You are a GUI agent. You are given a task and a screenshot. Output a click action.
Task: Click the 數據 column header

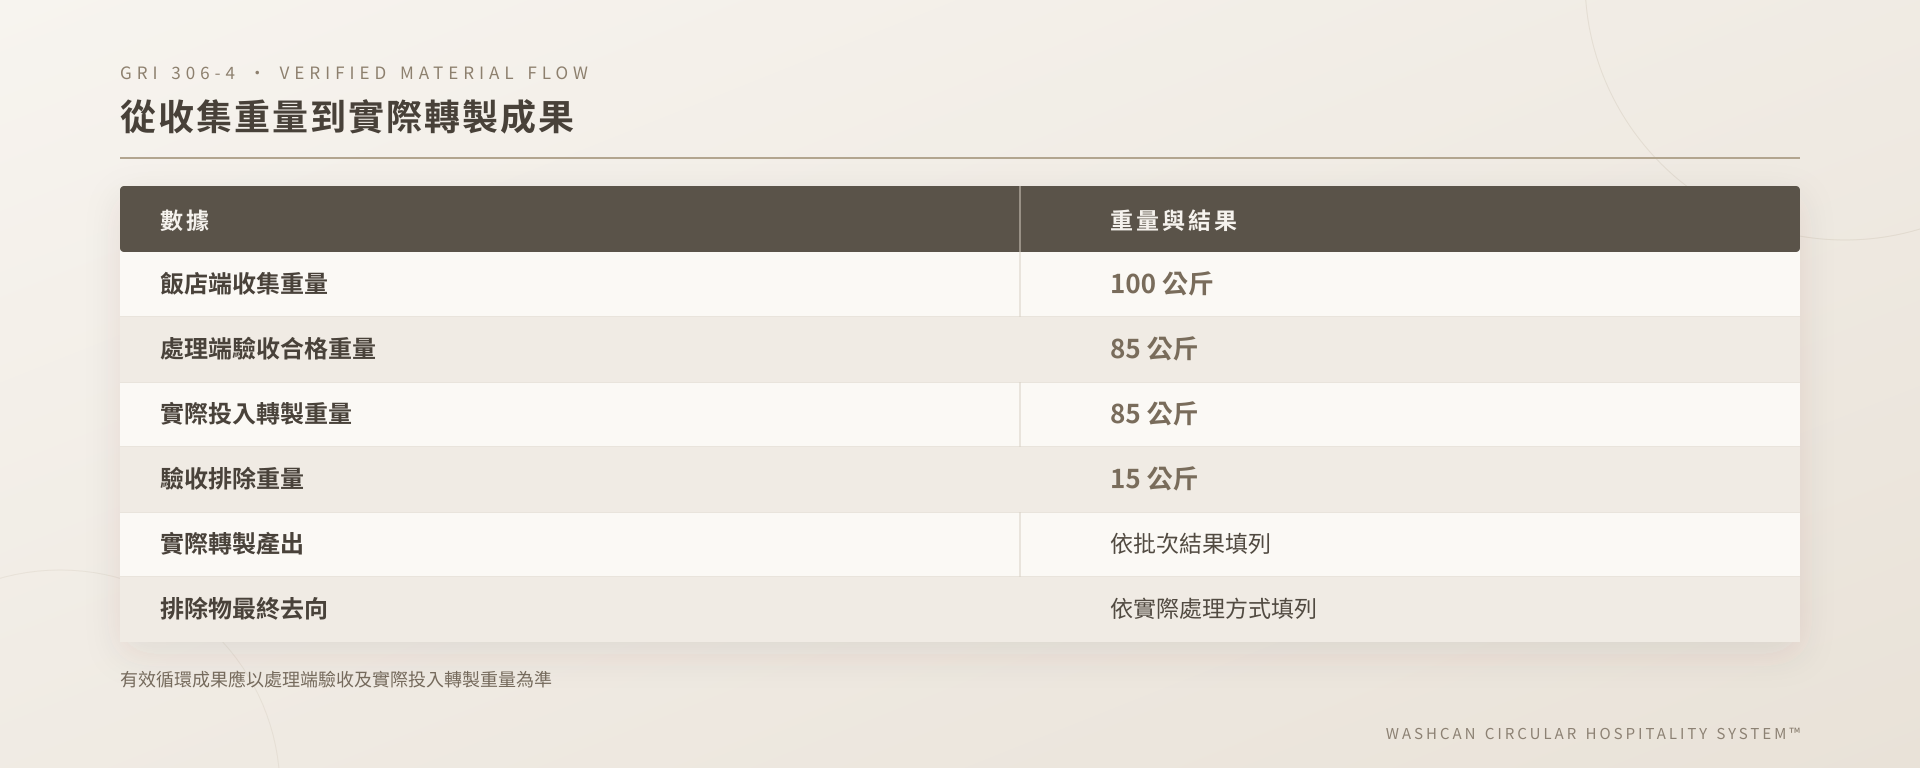click(185, 220)
